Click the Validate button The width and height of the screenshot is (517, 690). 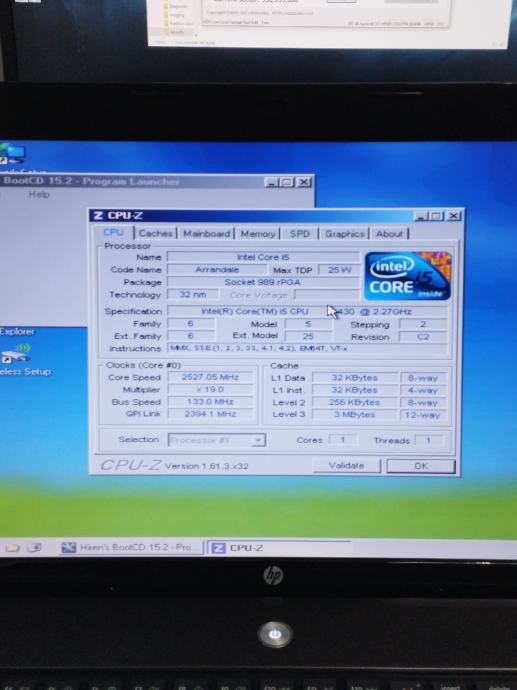pyautogui.click(x=346, y=466)
